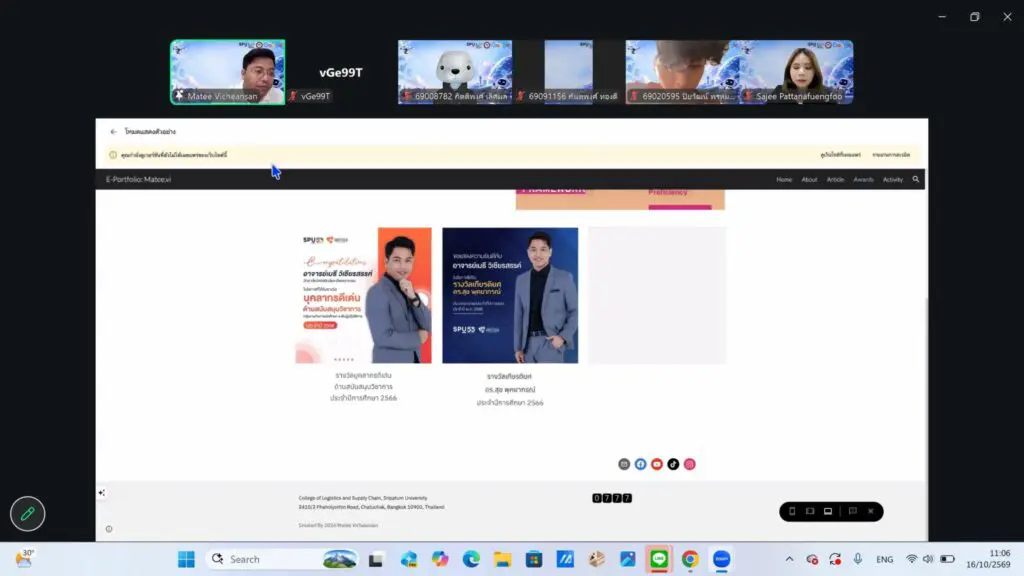Image resolution: width=1024 pixels, height=576 pixels.
Task: Open Microsoft Edge from taskbar
Action: (x=471, y=559)
